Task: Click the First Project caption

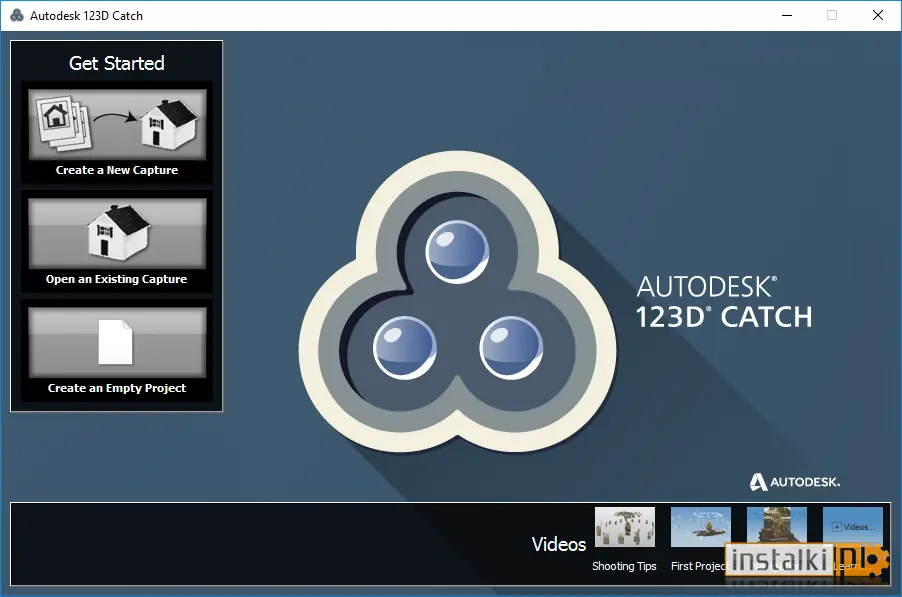Action: click(699, 566)
